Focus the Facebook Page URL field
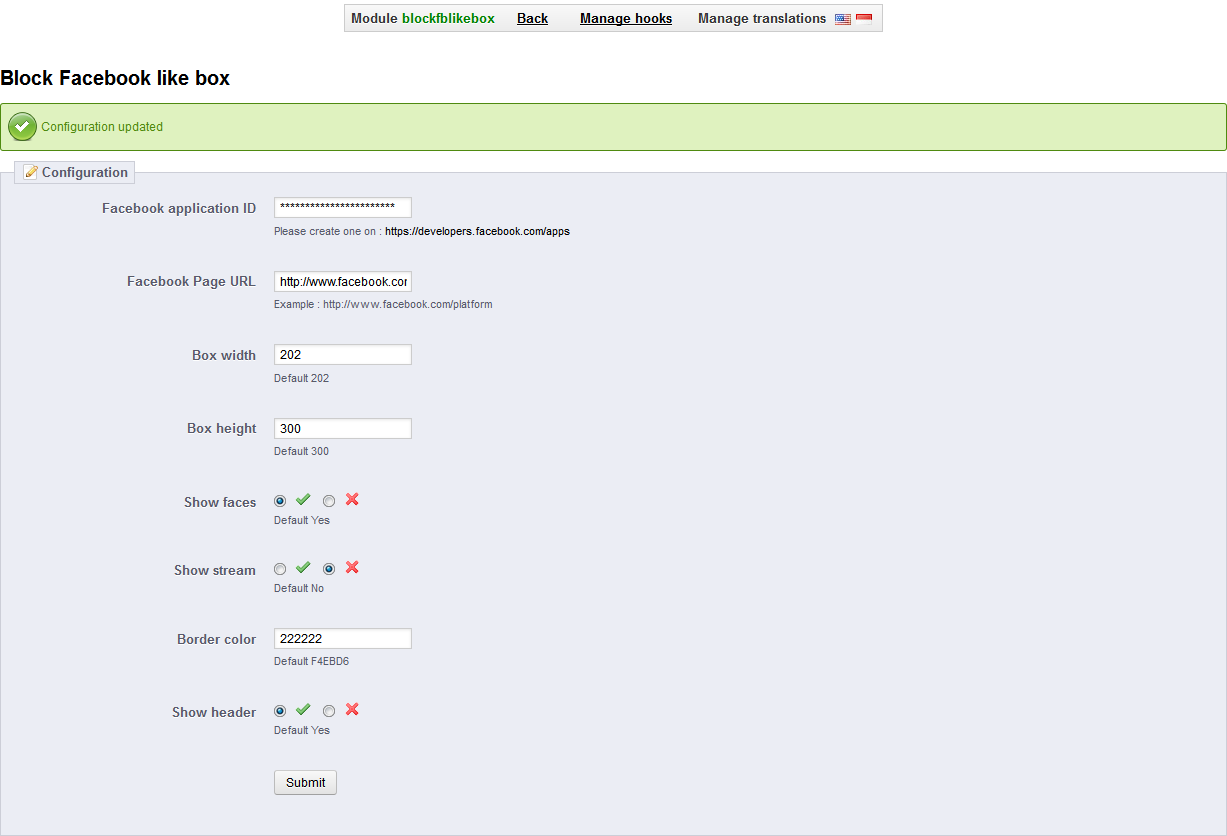The image size is (1227, 836). pyautogui.click(x=343, y=282)
